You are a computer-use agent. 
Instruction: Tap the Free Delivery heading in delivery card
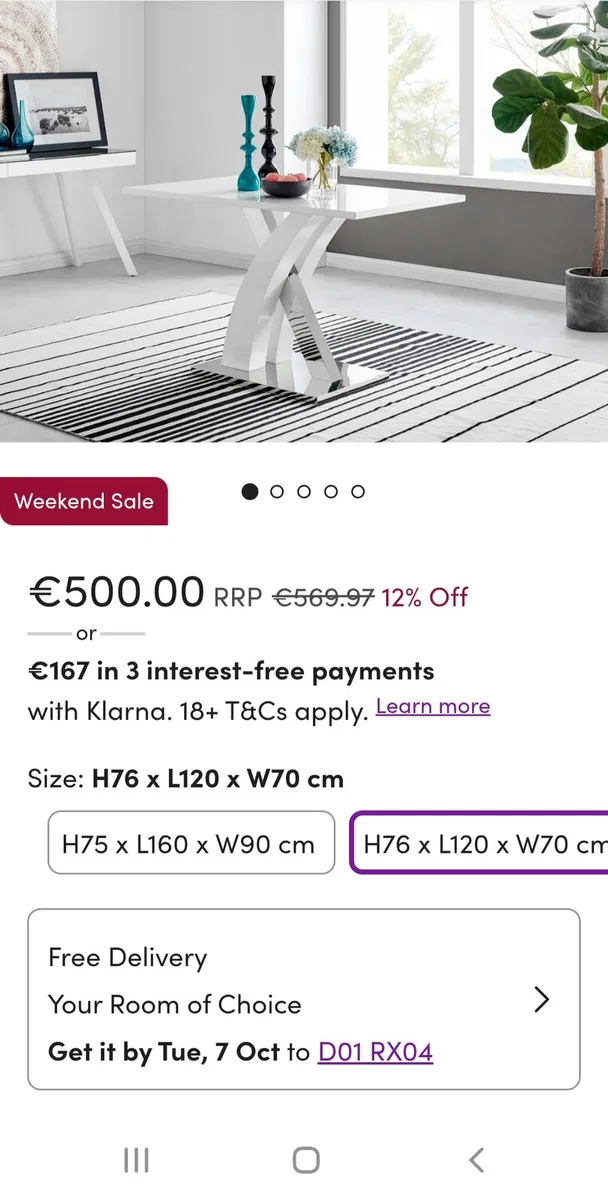[x=127, y=957]
